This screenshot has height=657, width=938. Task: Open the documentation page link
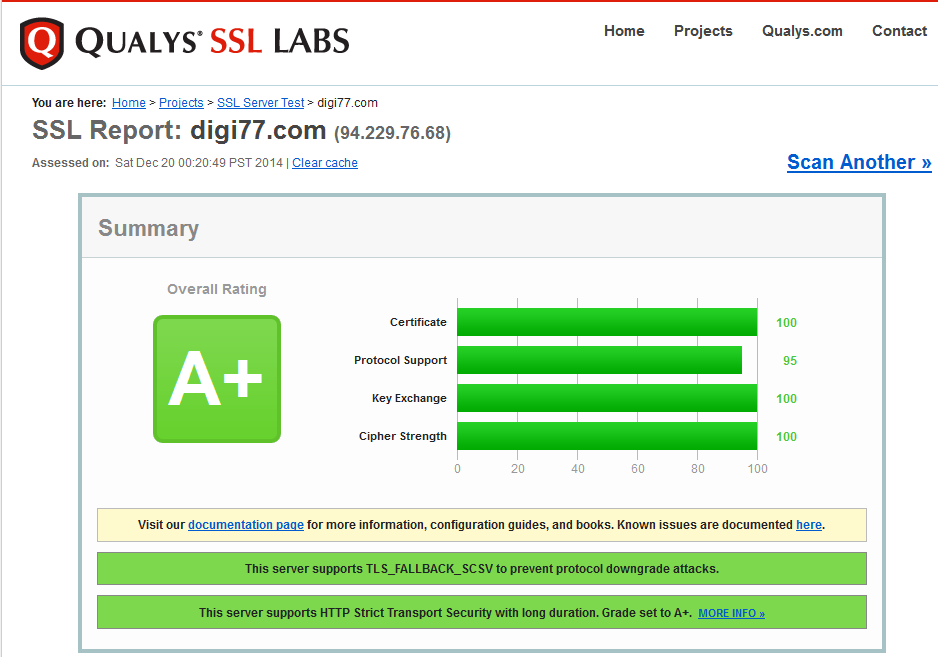tap(246, 525)
